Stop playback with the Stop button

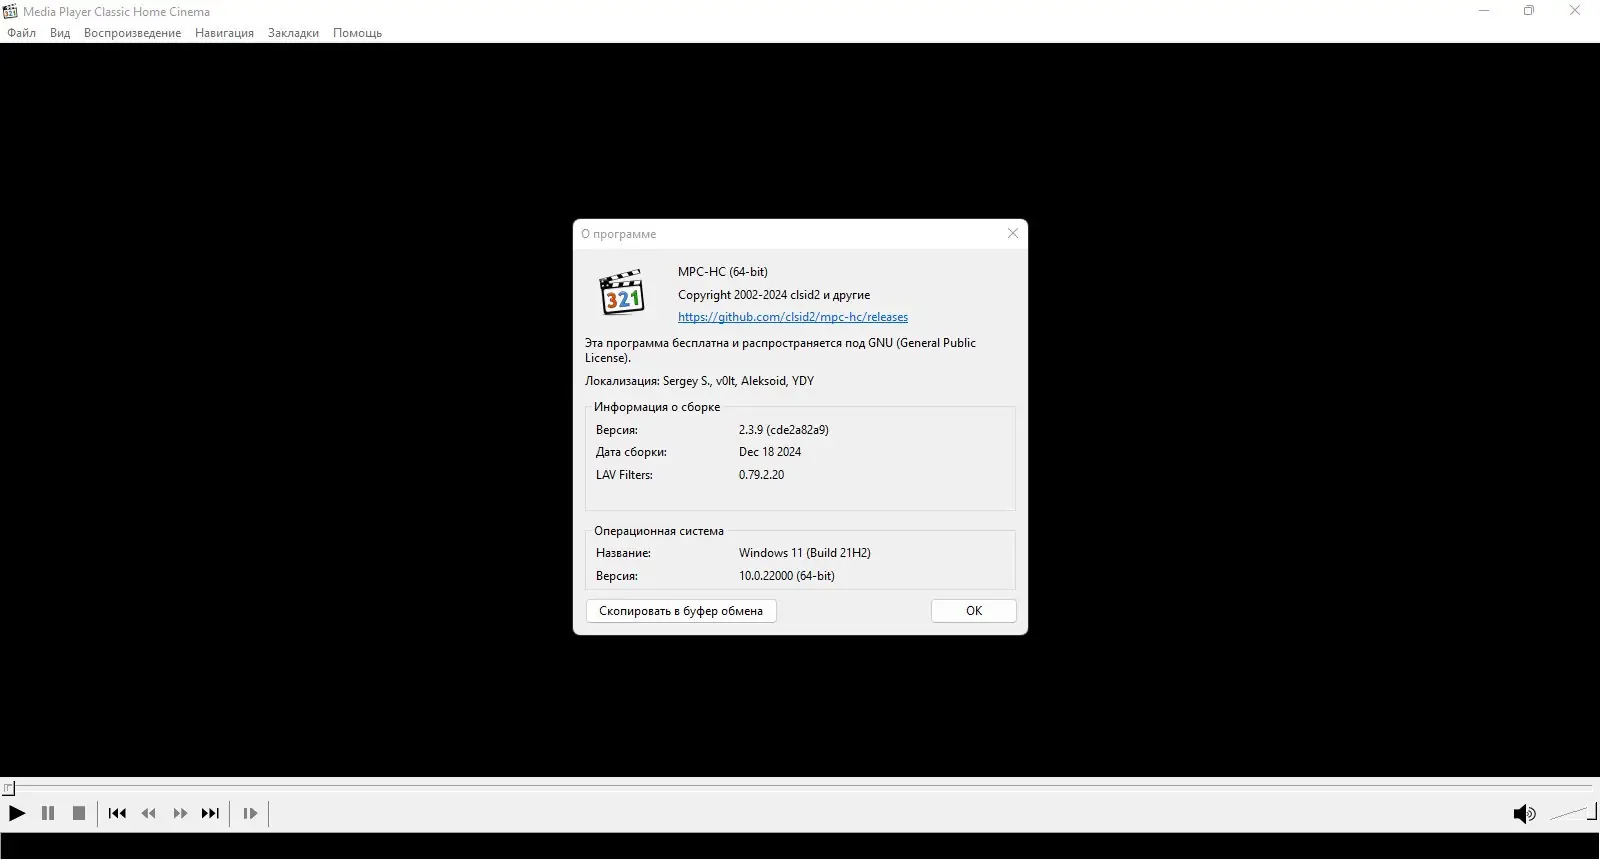pyautogui.click(x=79, y=814)
